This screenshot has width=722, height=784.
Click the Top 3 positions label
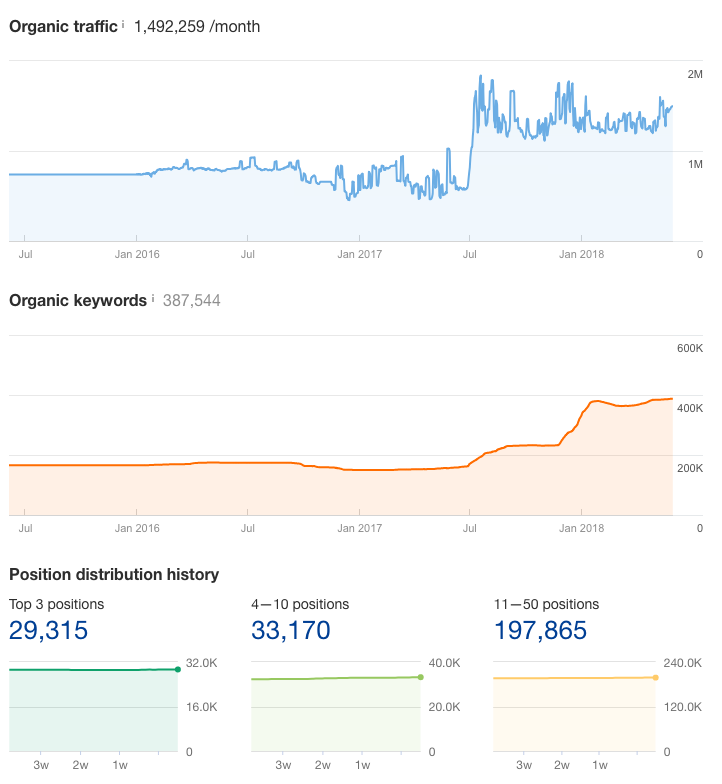(x=56, y=604)
